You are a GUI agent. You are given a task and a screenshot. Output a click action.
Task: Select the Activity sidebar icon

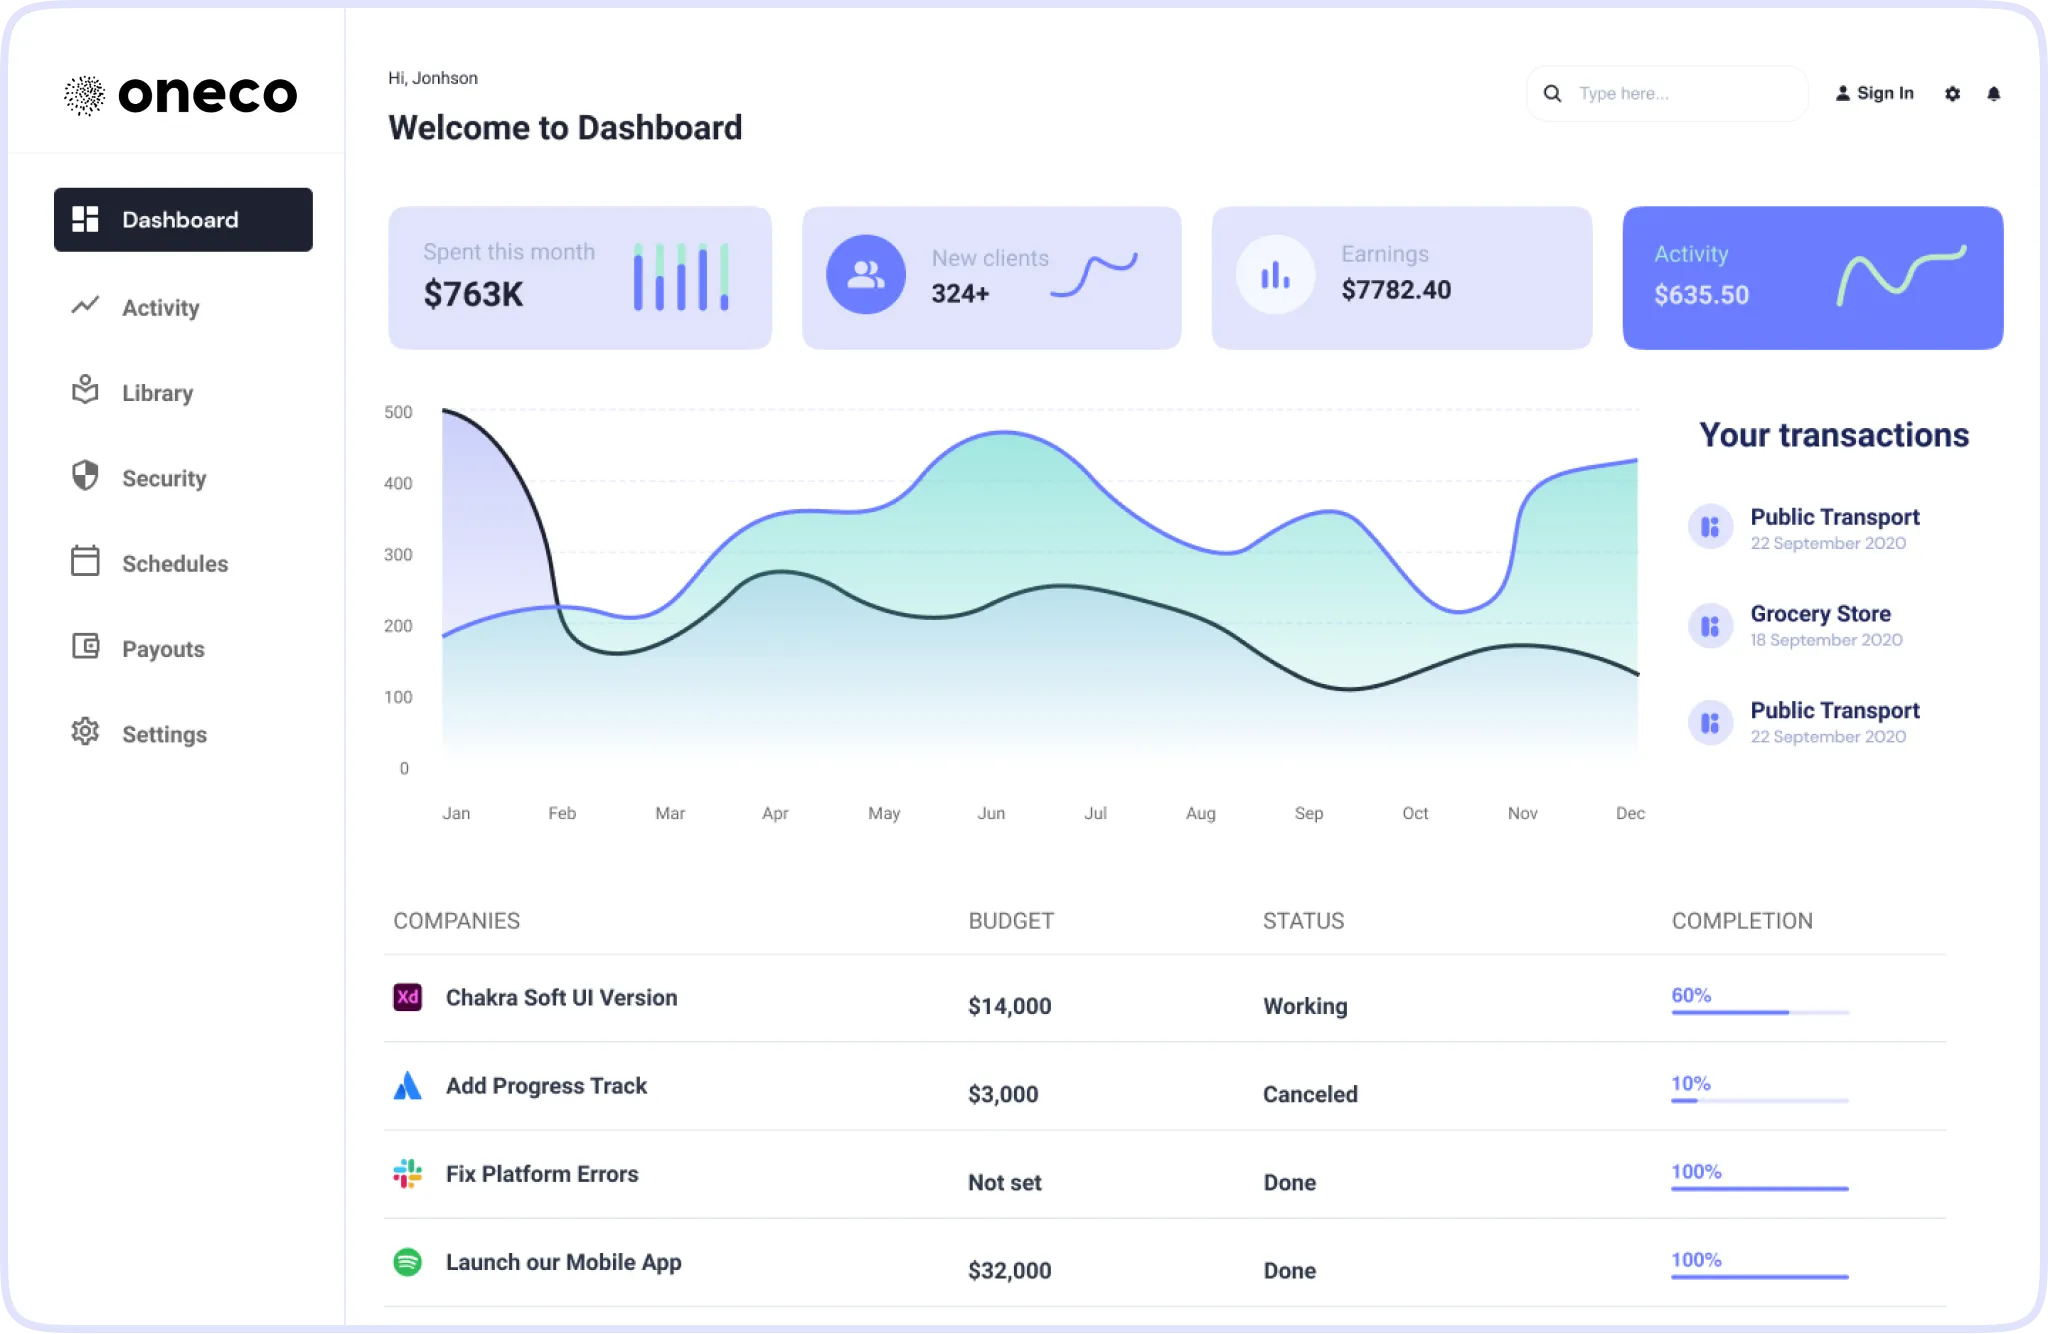pyautogui.click(x=86, y=307)
